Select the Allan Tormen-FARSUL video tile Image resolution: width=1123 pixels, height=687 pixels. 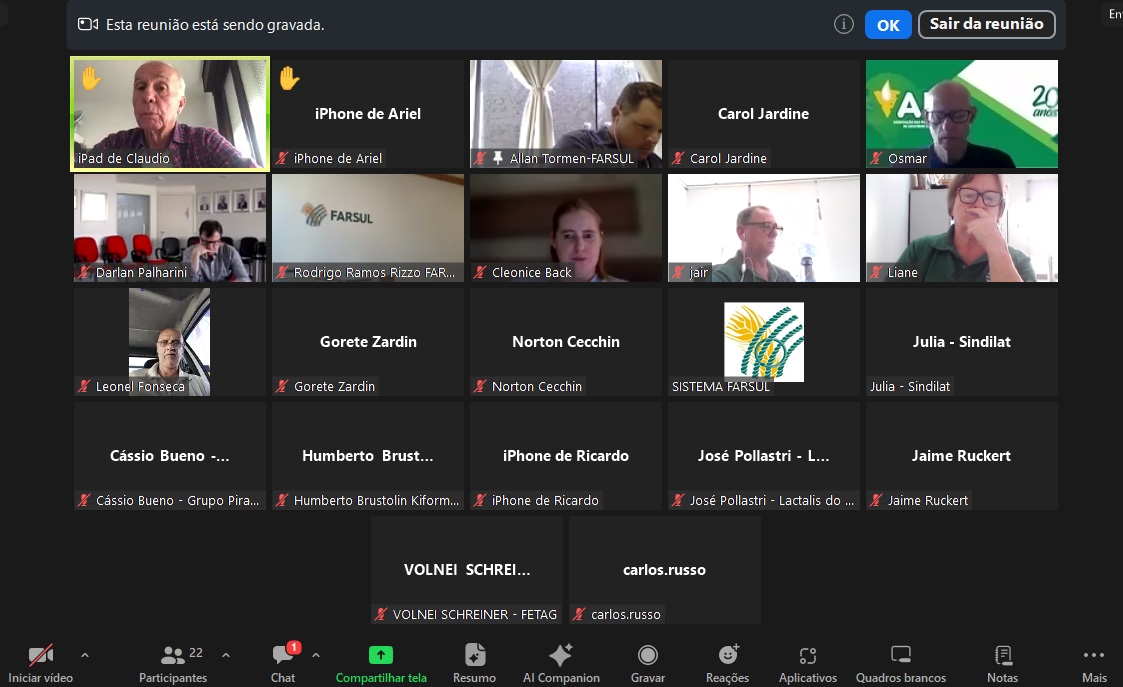pyautogui.click(x=566, y=113)
